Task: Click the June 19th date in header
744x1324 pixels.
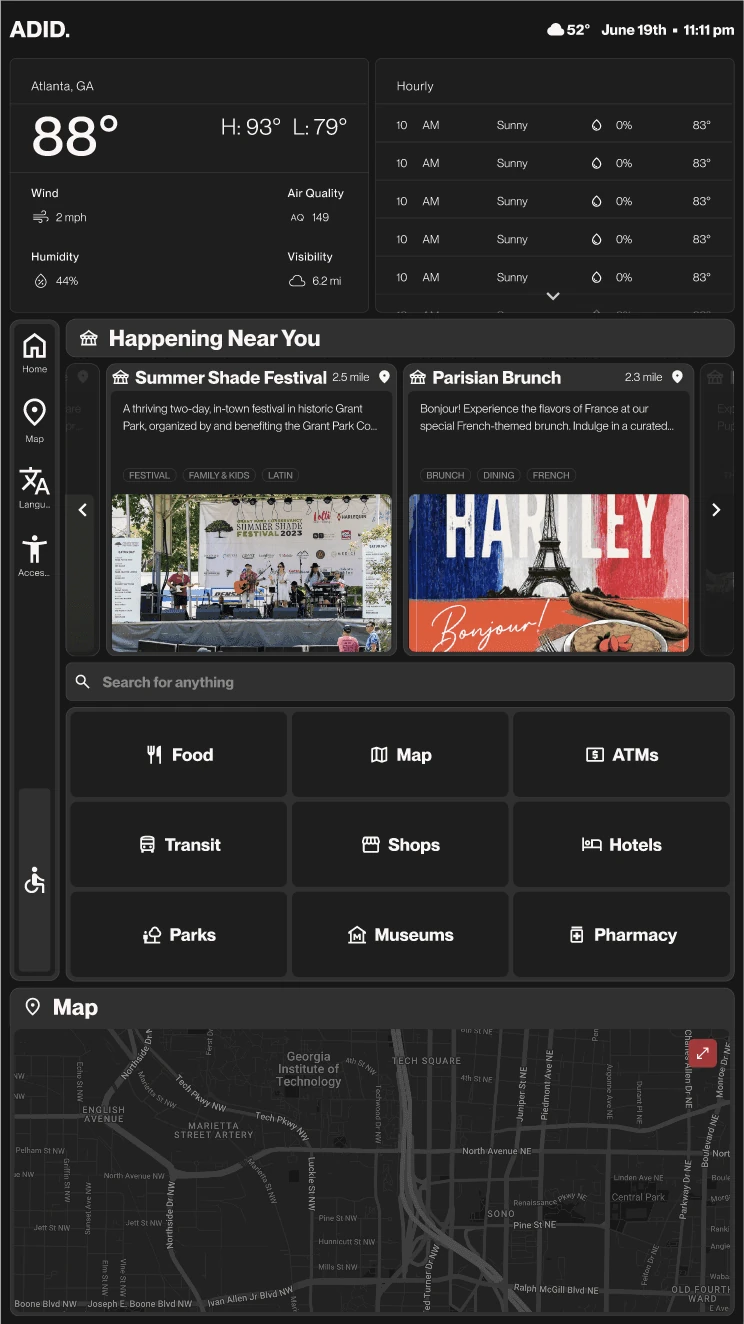Action: tap(634, 30)
